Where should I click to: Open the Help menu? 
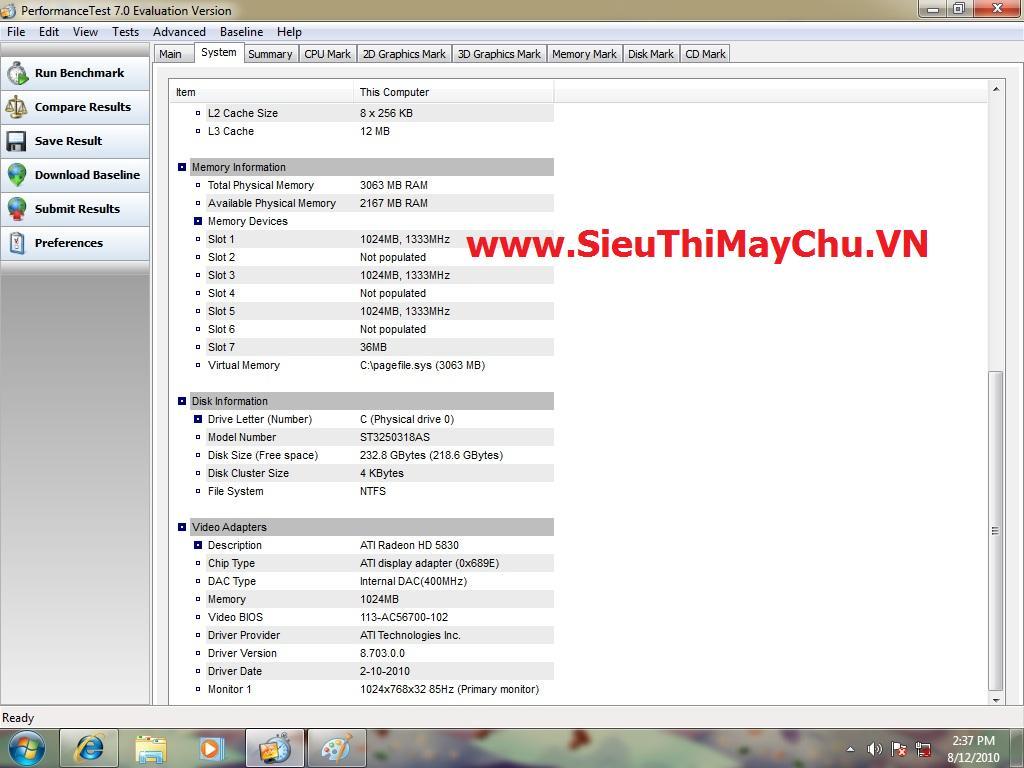point(289,32)
